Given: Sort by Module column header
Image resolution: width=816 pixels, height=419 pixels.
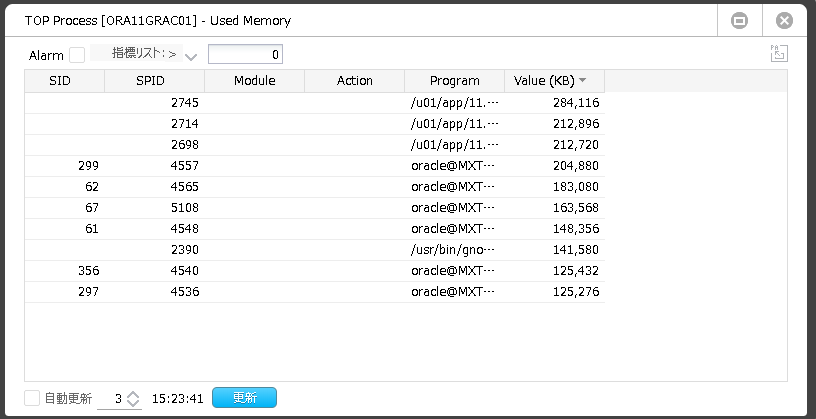Looking at the screenshot, I should pos(254,81).
